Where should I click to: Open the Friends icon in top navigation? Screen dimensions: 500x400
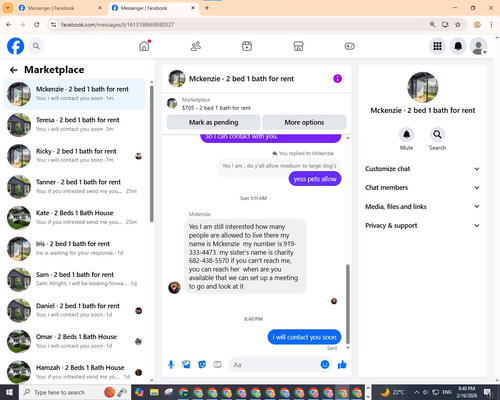click(196, 46)
